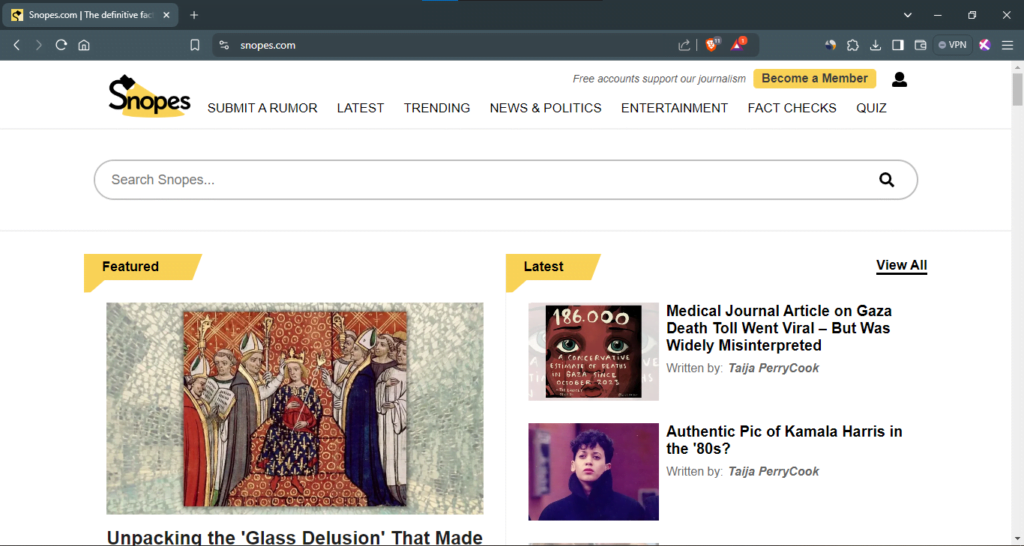This screenshot has width=1024, height=546.
Task: Open the FACT CHECKS navigation item
Action: point(792,108)
